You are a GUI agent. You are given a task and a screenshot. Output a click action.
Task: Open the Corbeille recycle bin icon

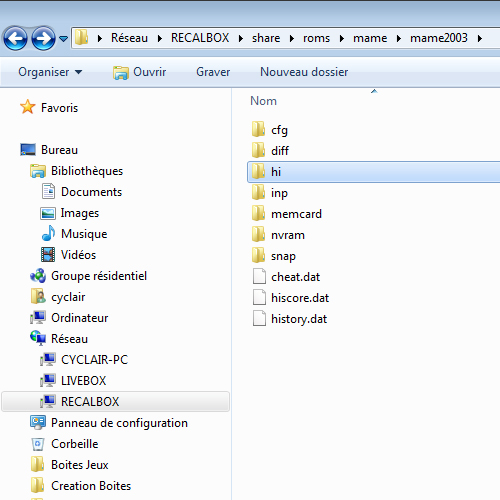[x=38, y=444]
